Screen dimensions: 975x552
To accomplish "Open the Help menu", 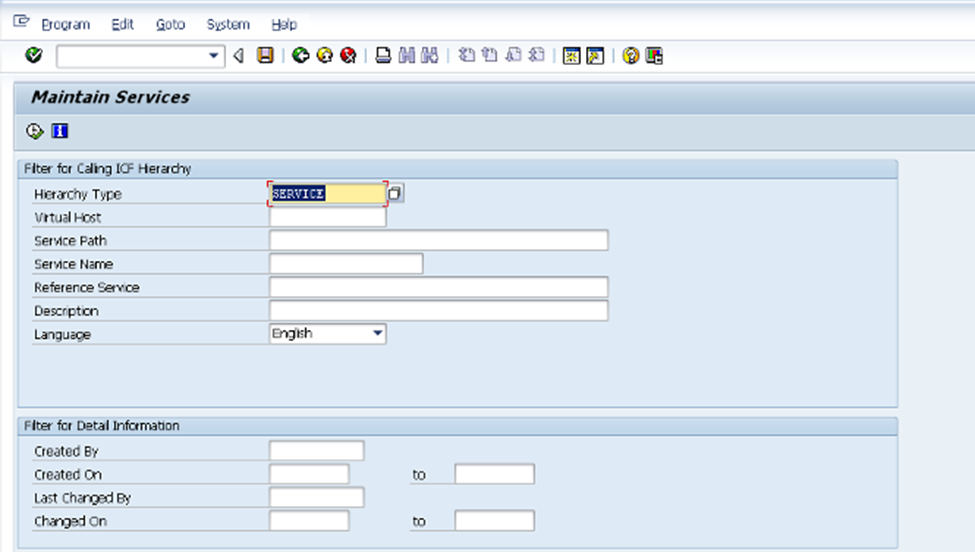I will [284, 24].
